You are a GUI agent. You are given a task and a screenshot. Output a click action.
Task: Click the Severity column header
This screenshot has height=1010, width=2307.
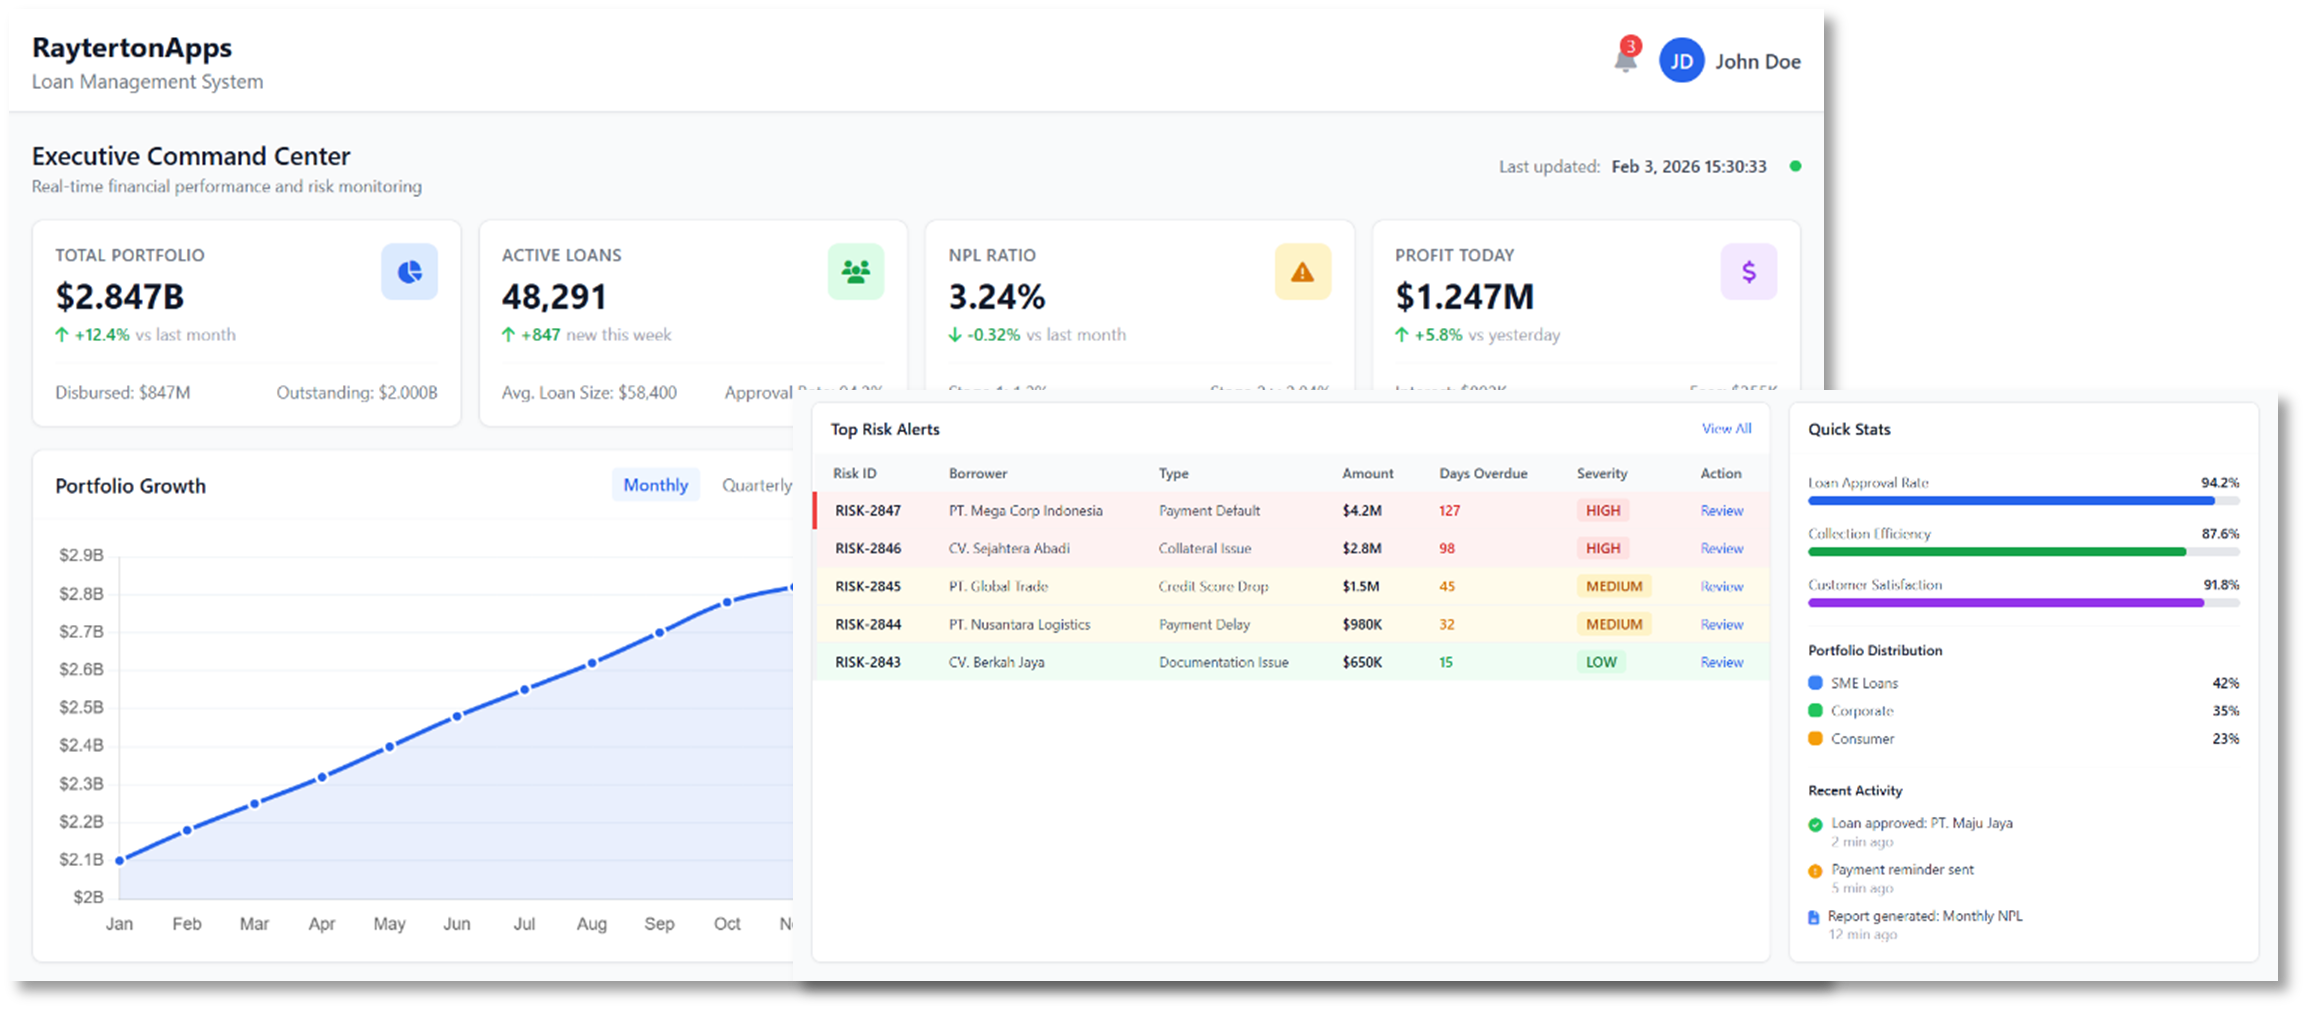[1601, 473]
